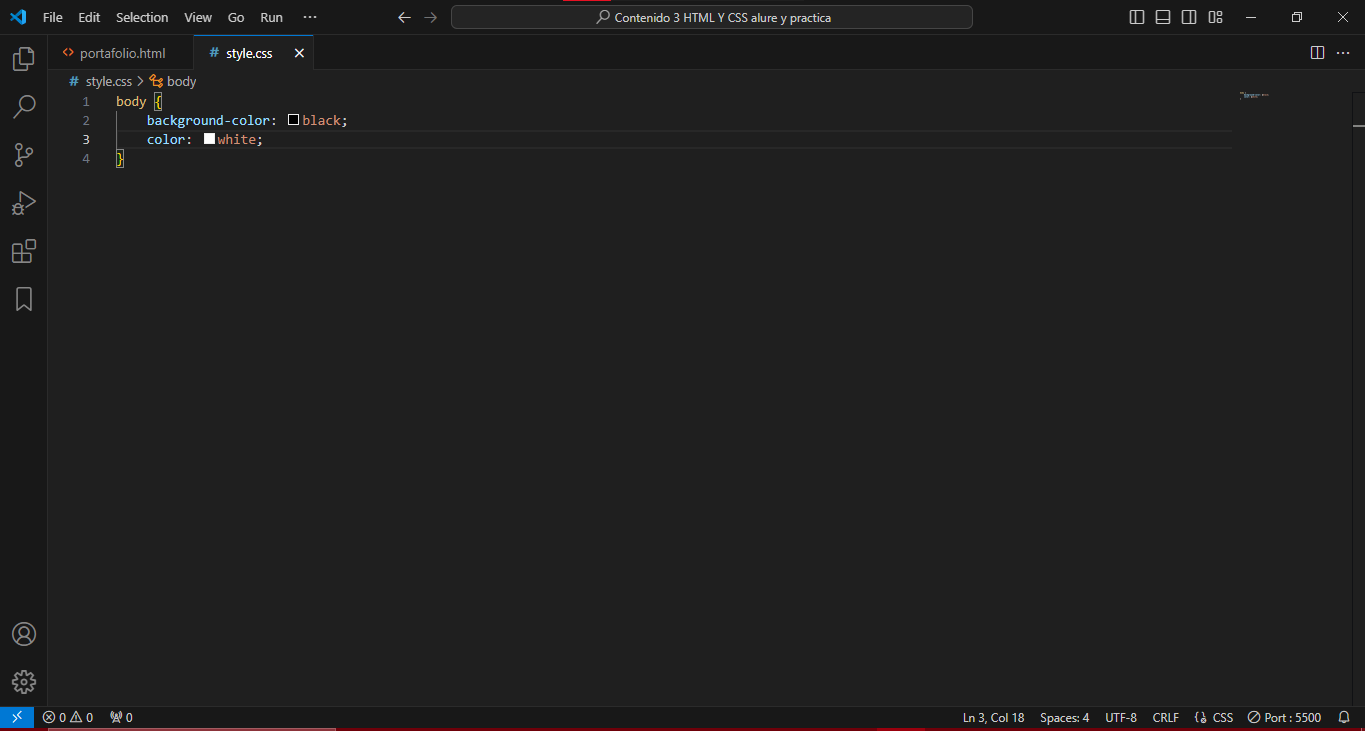Go back with the left arrow
The width and height of the screenshot is (1365, 731).
tap(404, 17)
